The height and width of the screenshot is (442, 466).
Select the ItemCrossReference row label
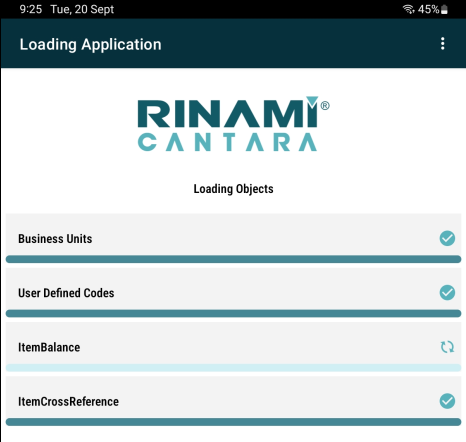point(68,402)
